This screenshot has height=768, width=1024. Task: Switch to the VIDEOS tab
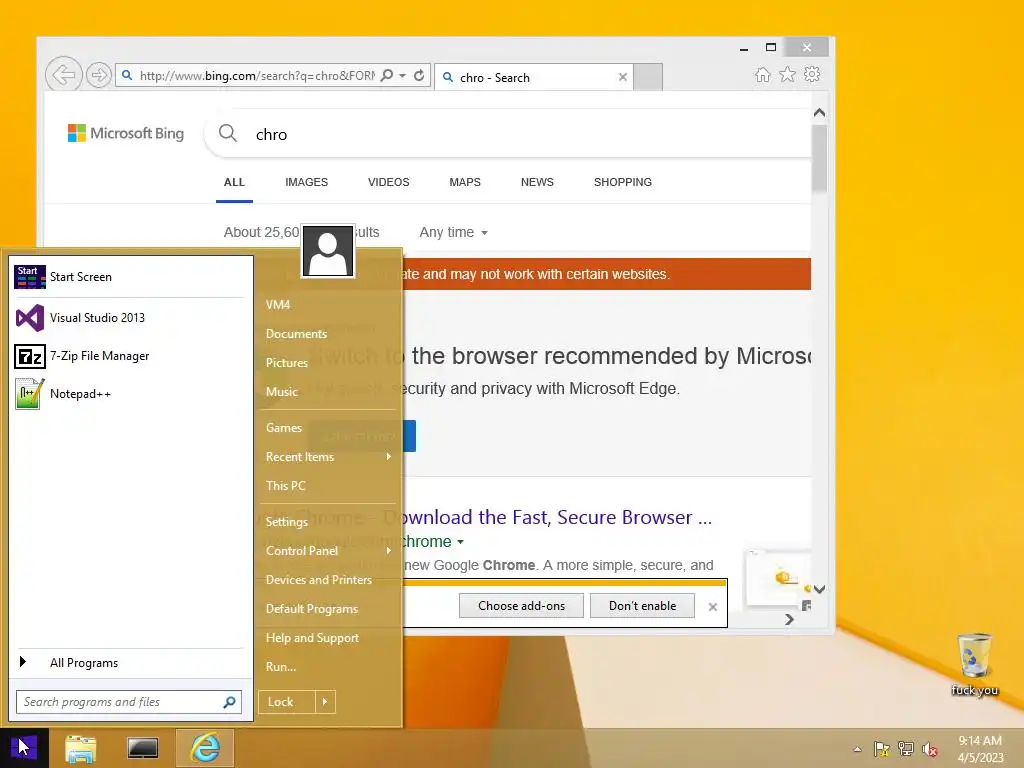[389, 182]
